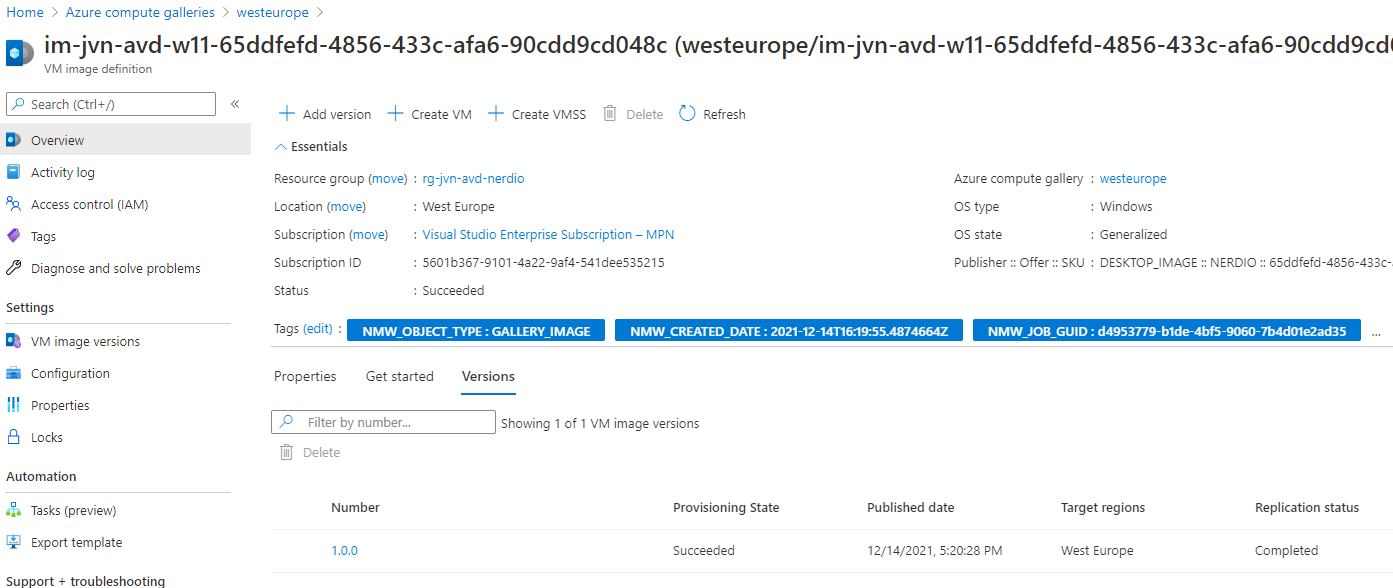Open image version 1.0.0
This screenshot has width=1393, height=588.
click(x=345, y=550)
